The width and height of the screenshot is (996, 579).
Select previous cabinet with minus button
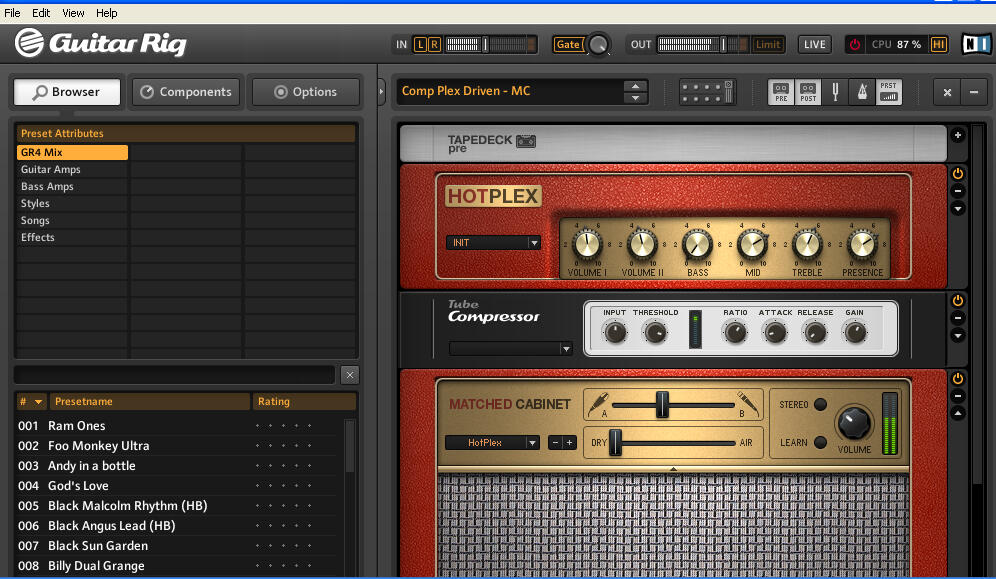click(x=555, y=443)
